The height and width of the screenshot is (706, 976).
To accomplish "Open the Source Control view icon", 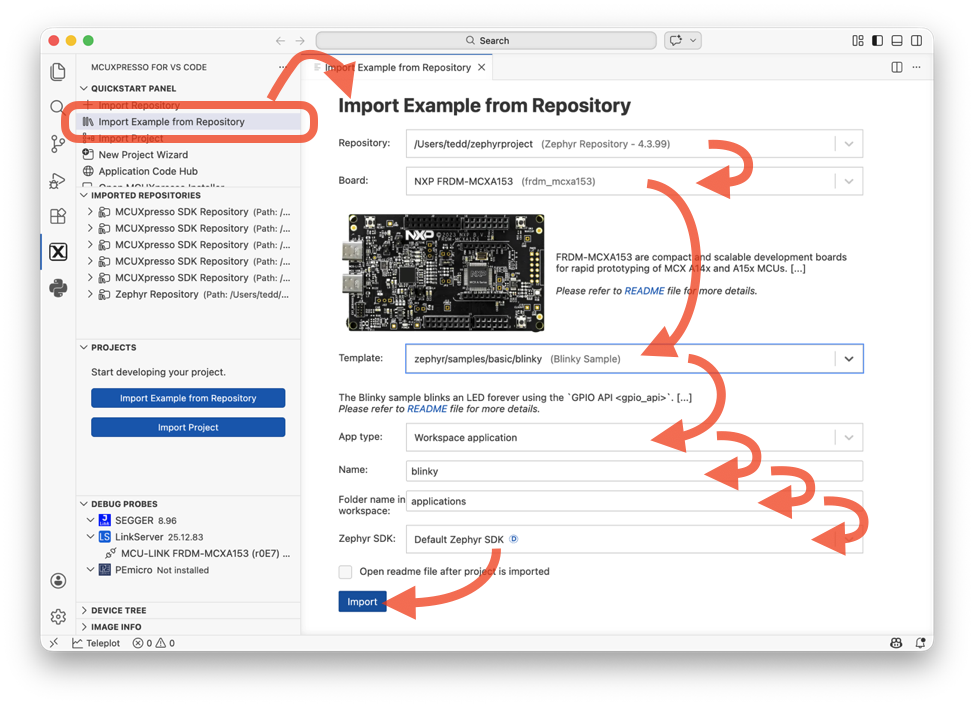I will 58,144.
